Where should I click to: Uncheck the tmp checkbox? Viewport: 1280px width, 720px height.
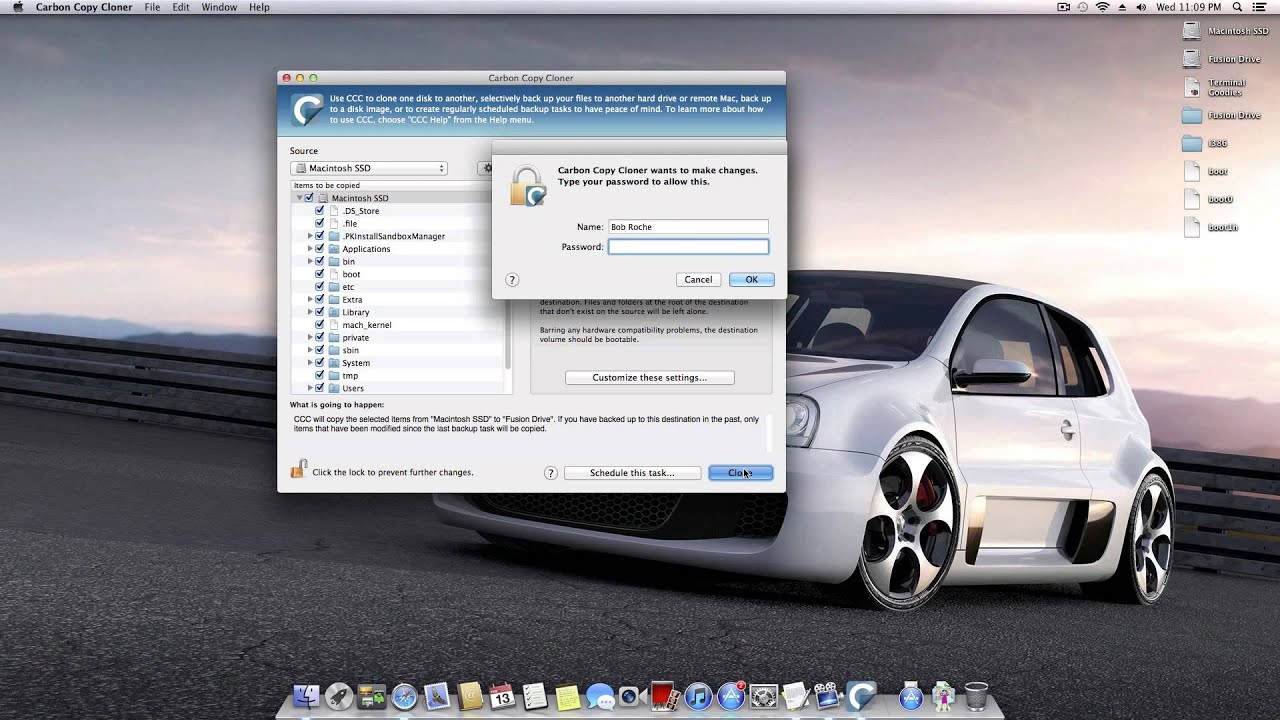coord(320,376)
